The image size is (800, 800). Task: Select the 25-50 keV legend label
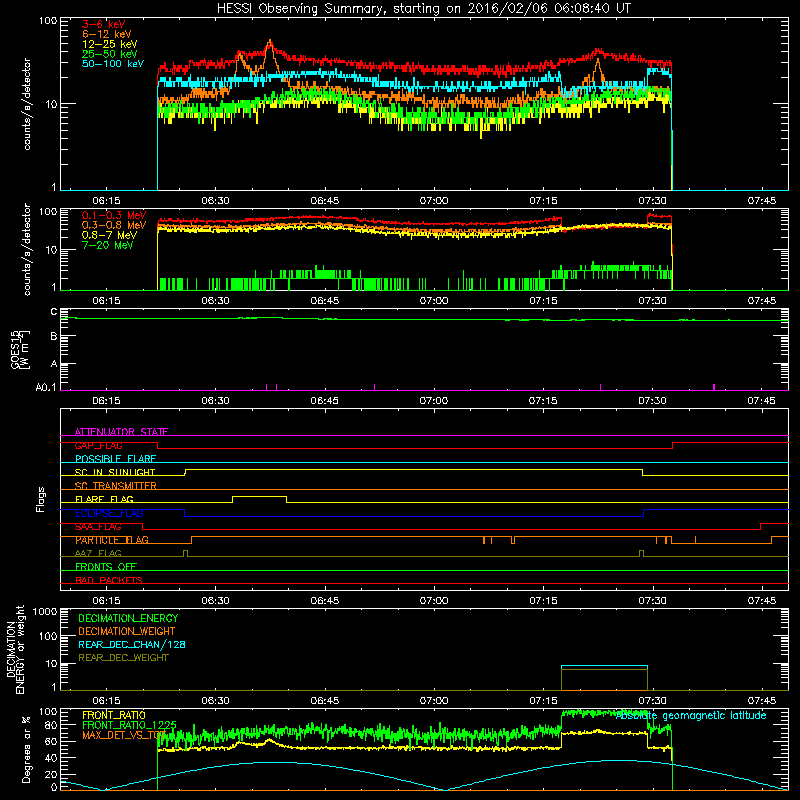(109, 54)
